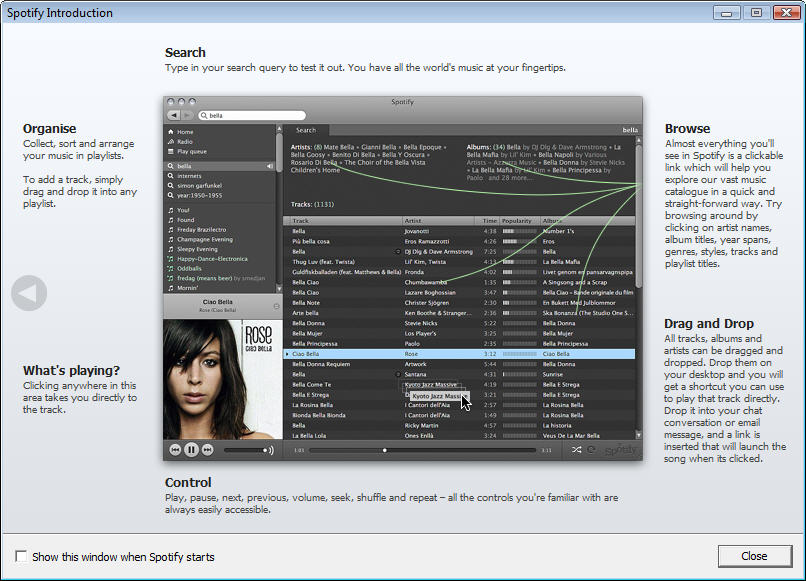The width and height of the screenshot is (806, 581).
Task: Go back using the large left arrow
Action: [29, 293]
